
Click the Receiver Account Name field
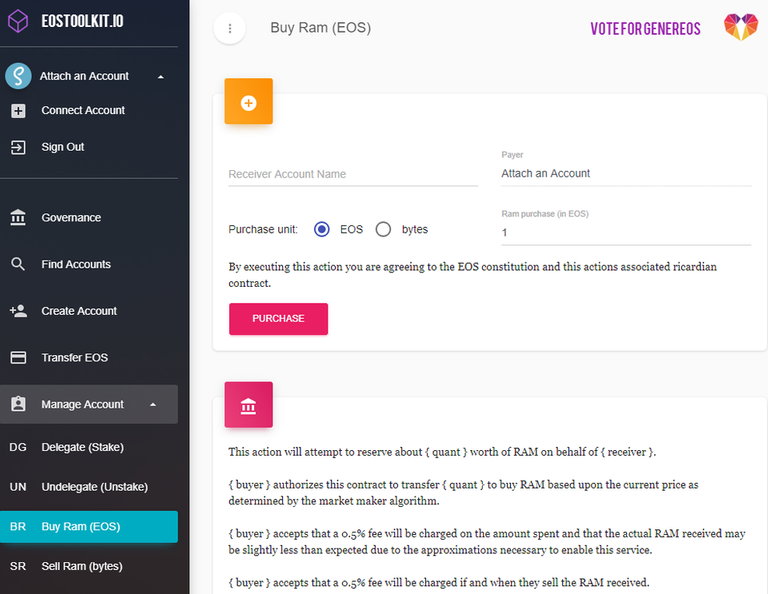coord(353,174)
